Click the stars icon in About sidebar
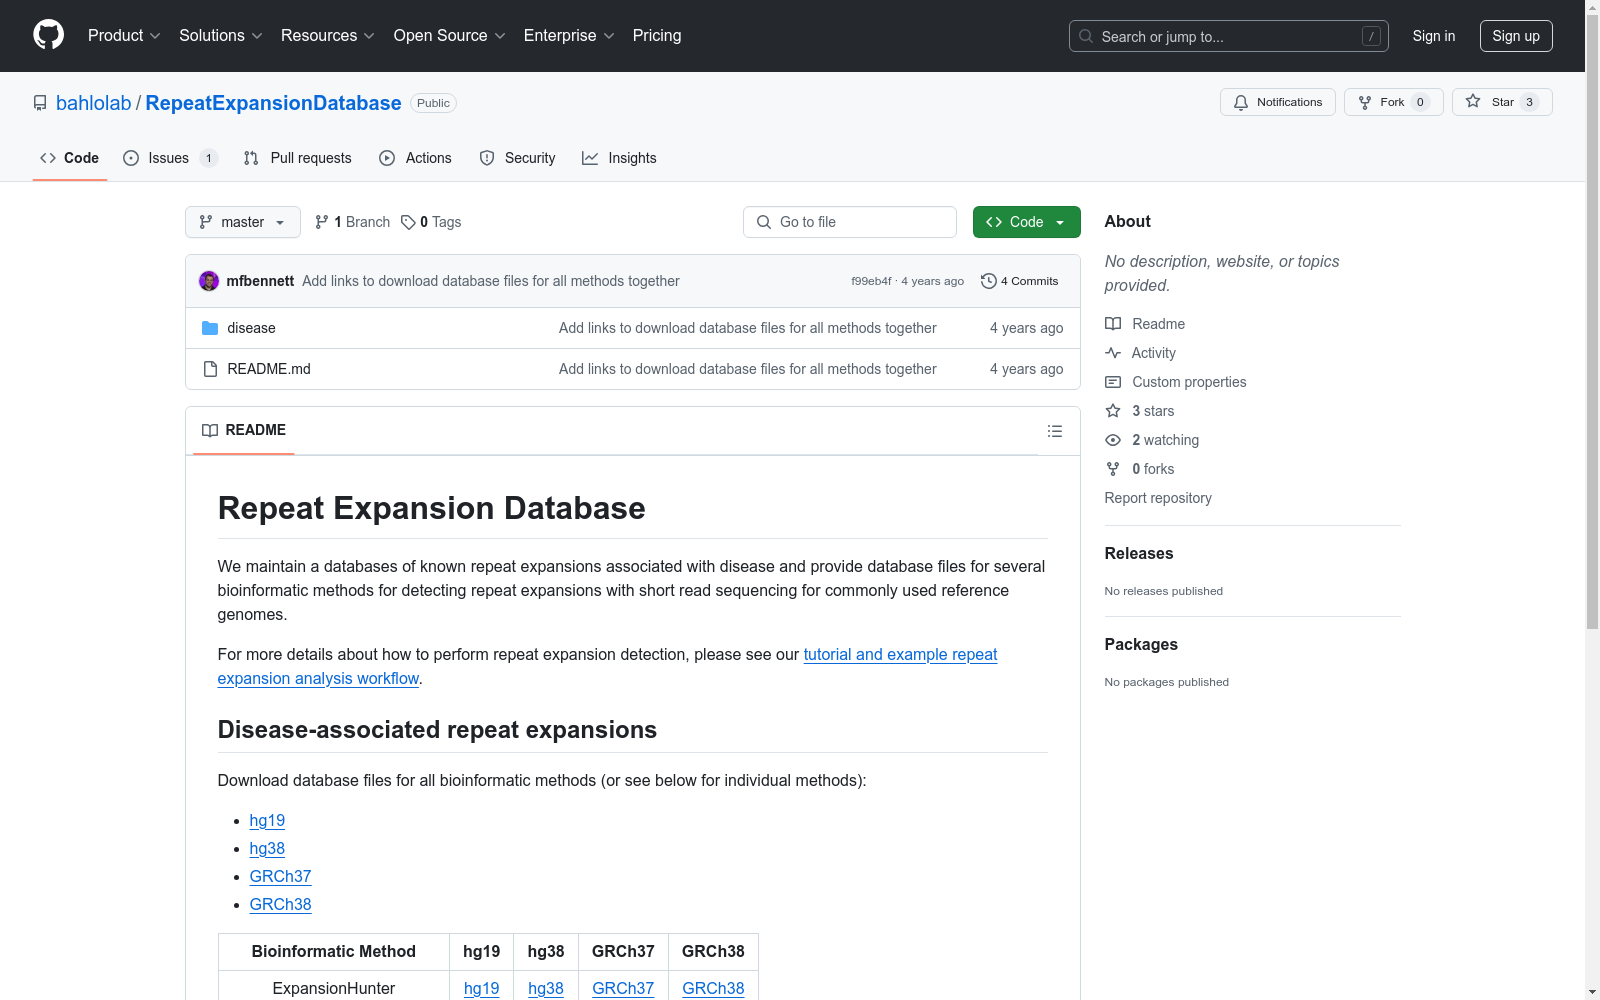1600x1000 pixels. [x=1113, y=411]
